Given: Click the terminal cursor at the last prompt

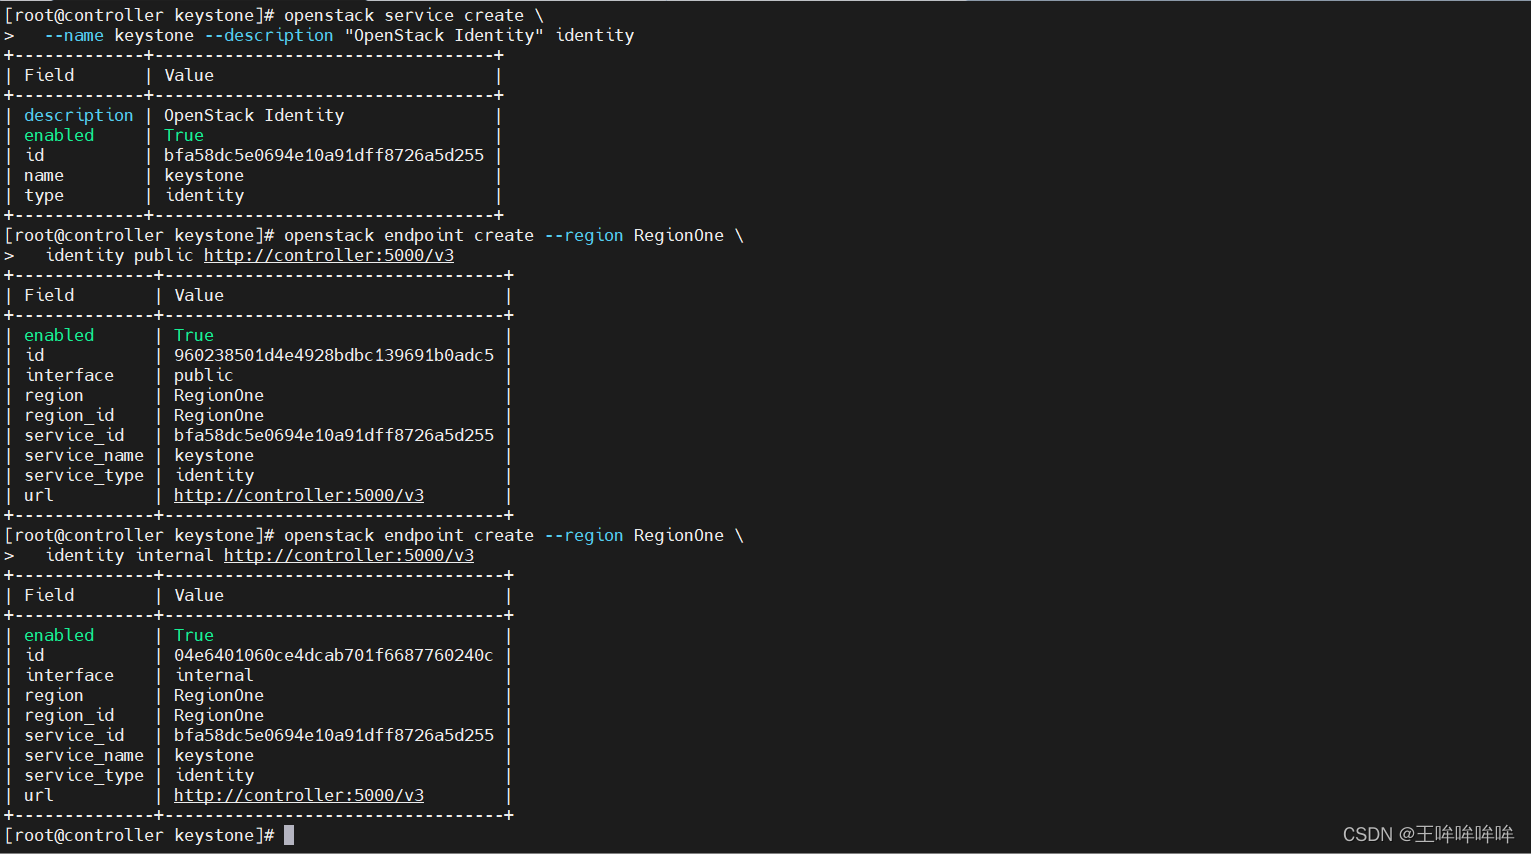Looking at the screenshot, I should [x=289, y=835].
